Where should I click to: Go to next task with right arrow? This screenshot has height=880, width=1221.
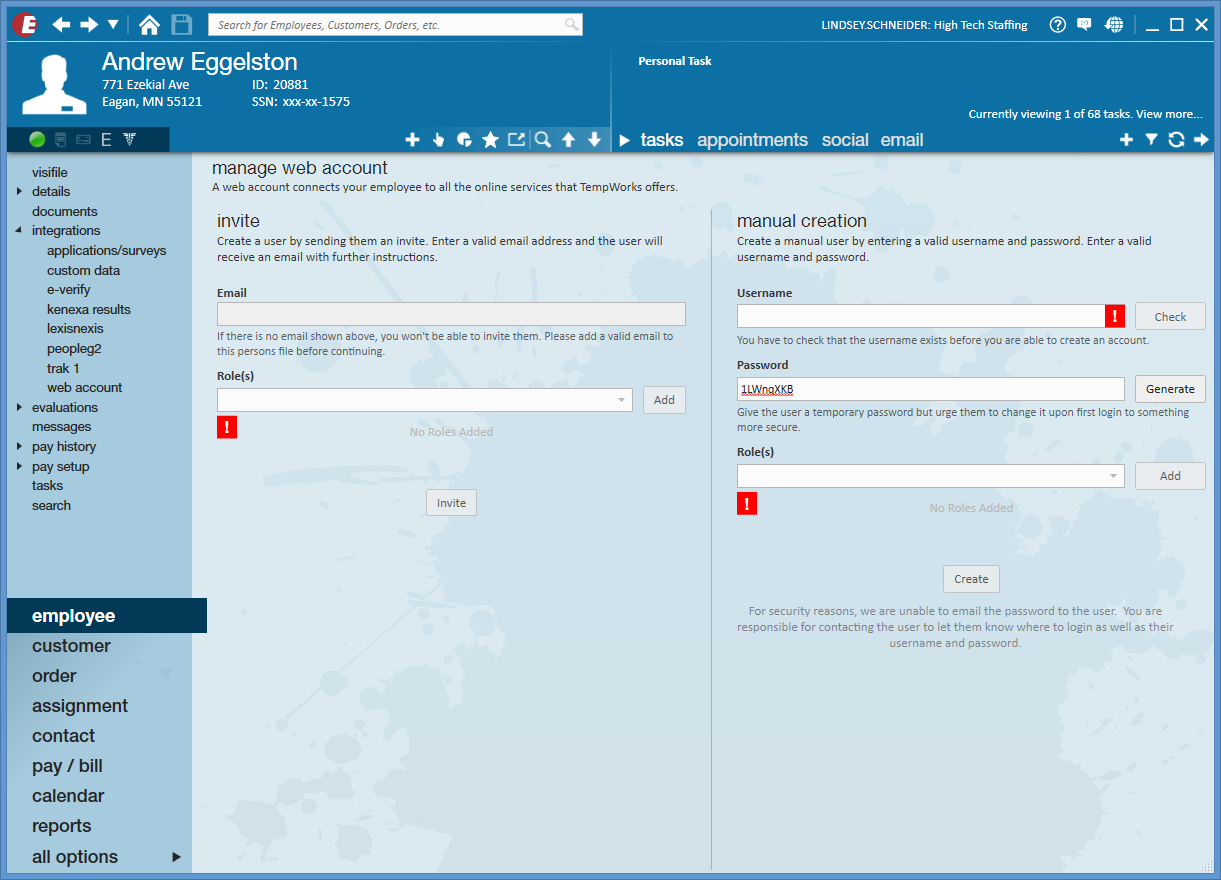(x=1201, y=140)
